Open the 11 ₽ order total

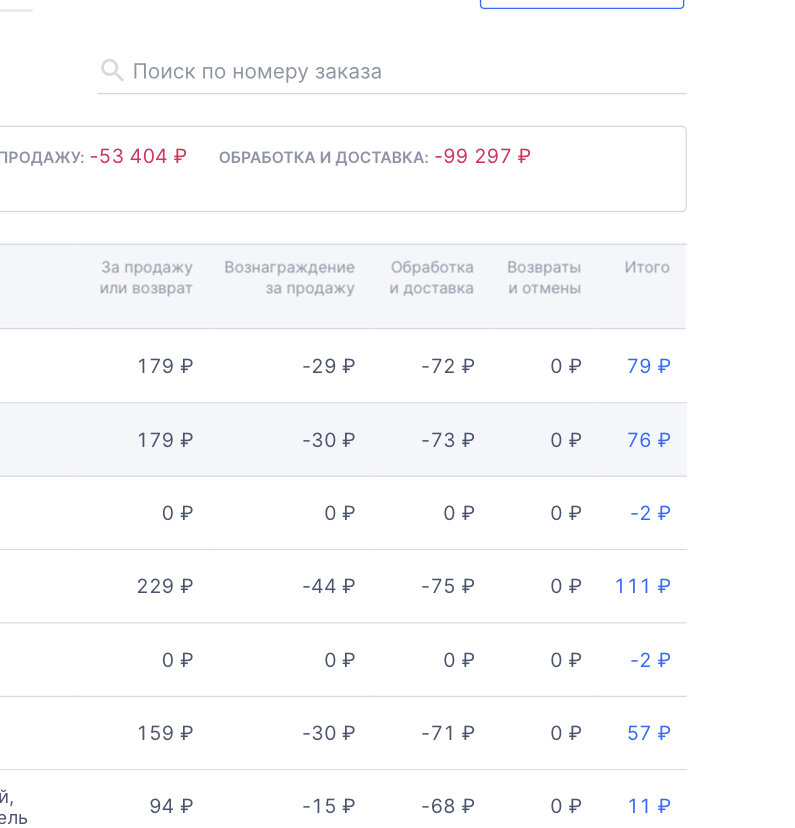pos(648,805)
